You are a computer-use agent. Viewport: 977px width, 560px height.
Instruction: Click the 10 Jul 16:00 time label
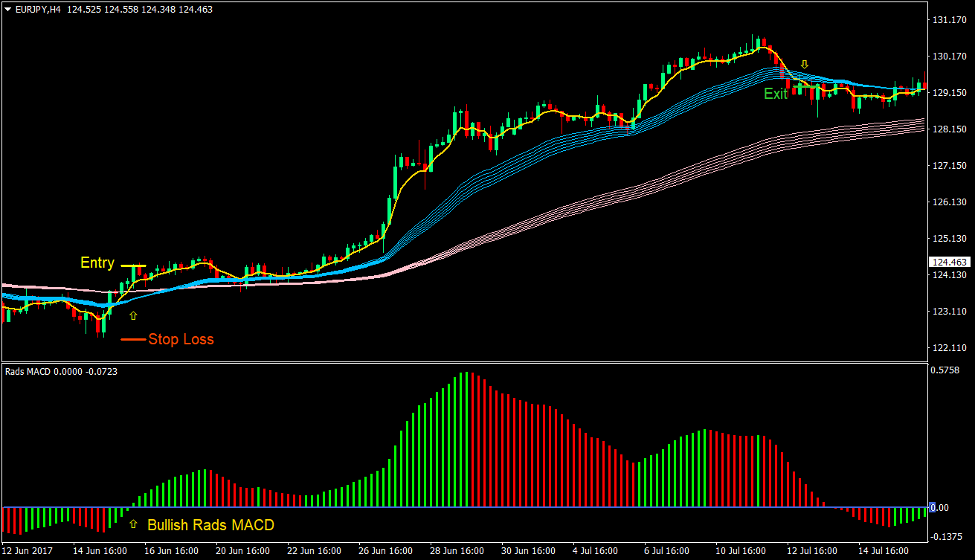[x=741, y=551]
